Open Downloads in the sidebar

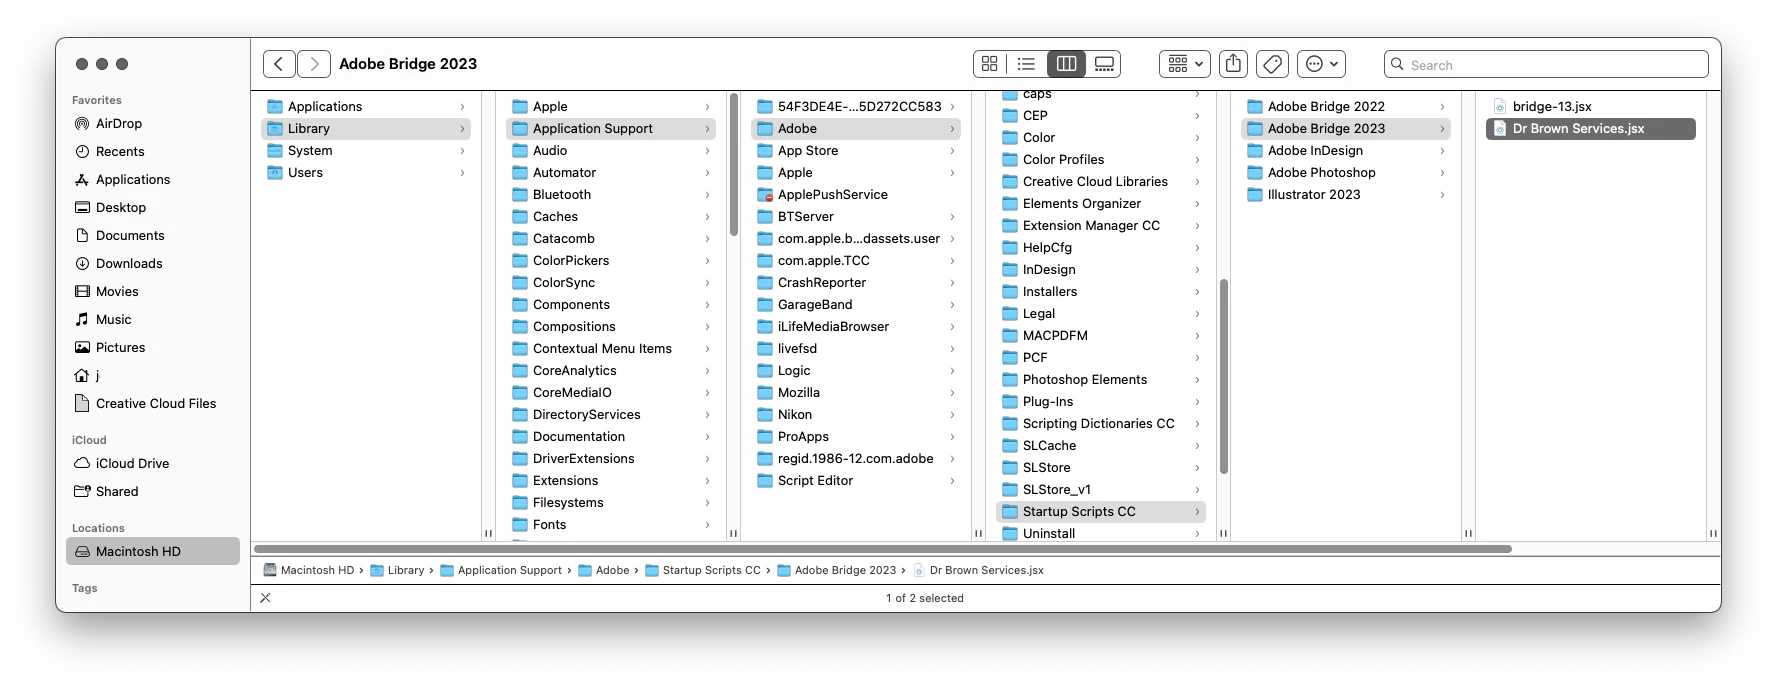[x=153, y=264]
